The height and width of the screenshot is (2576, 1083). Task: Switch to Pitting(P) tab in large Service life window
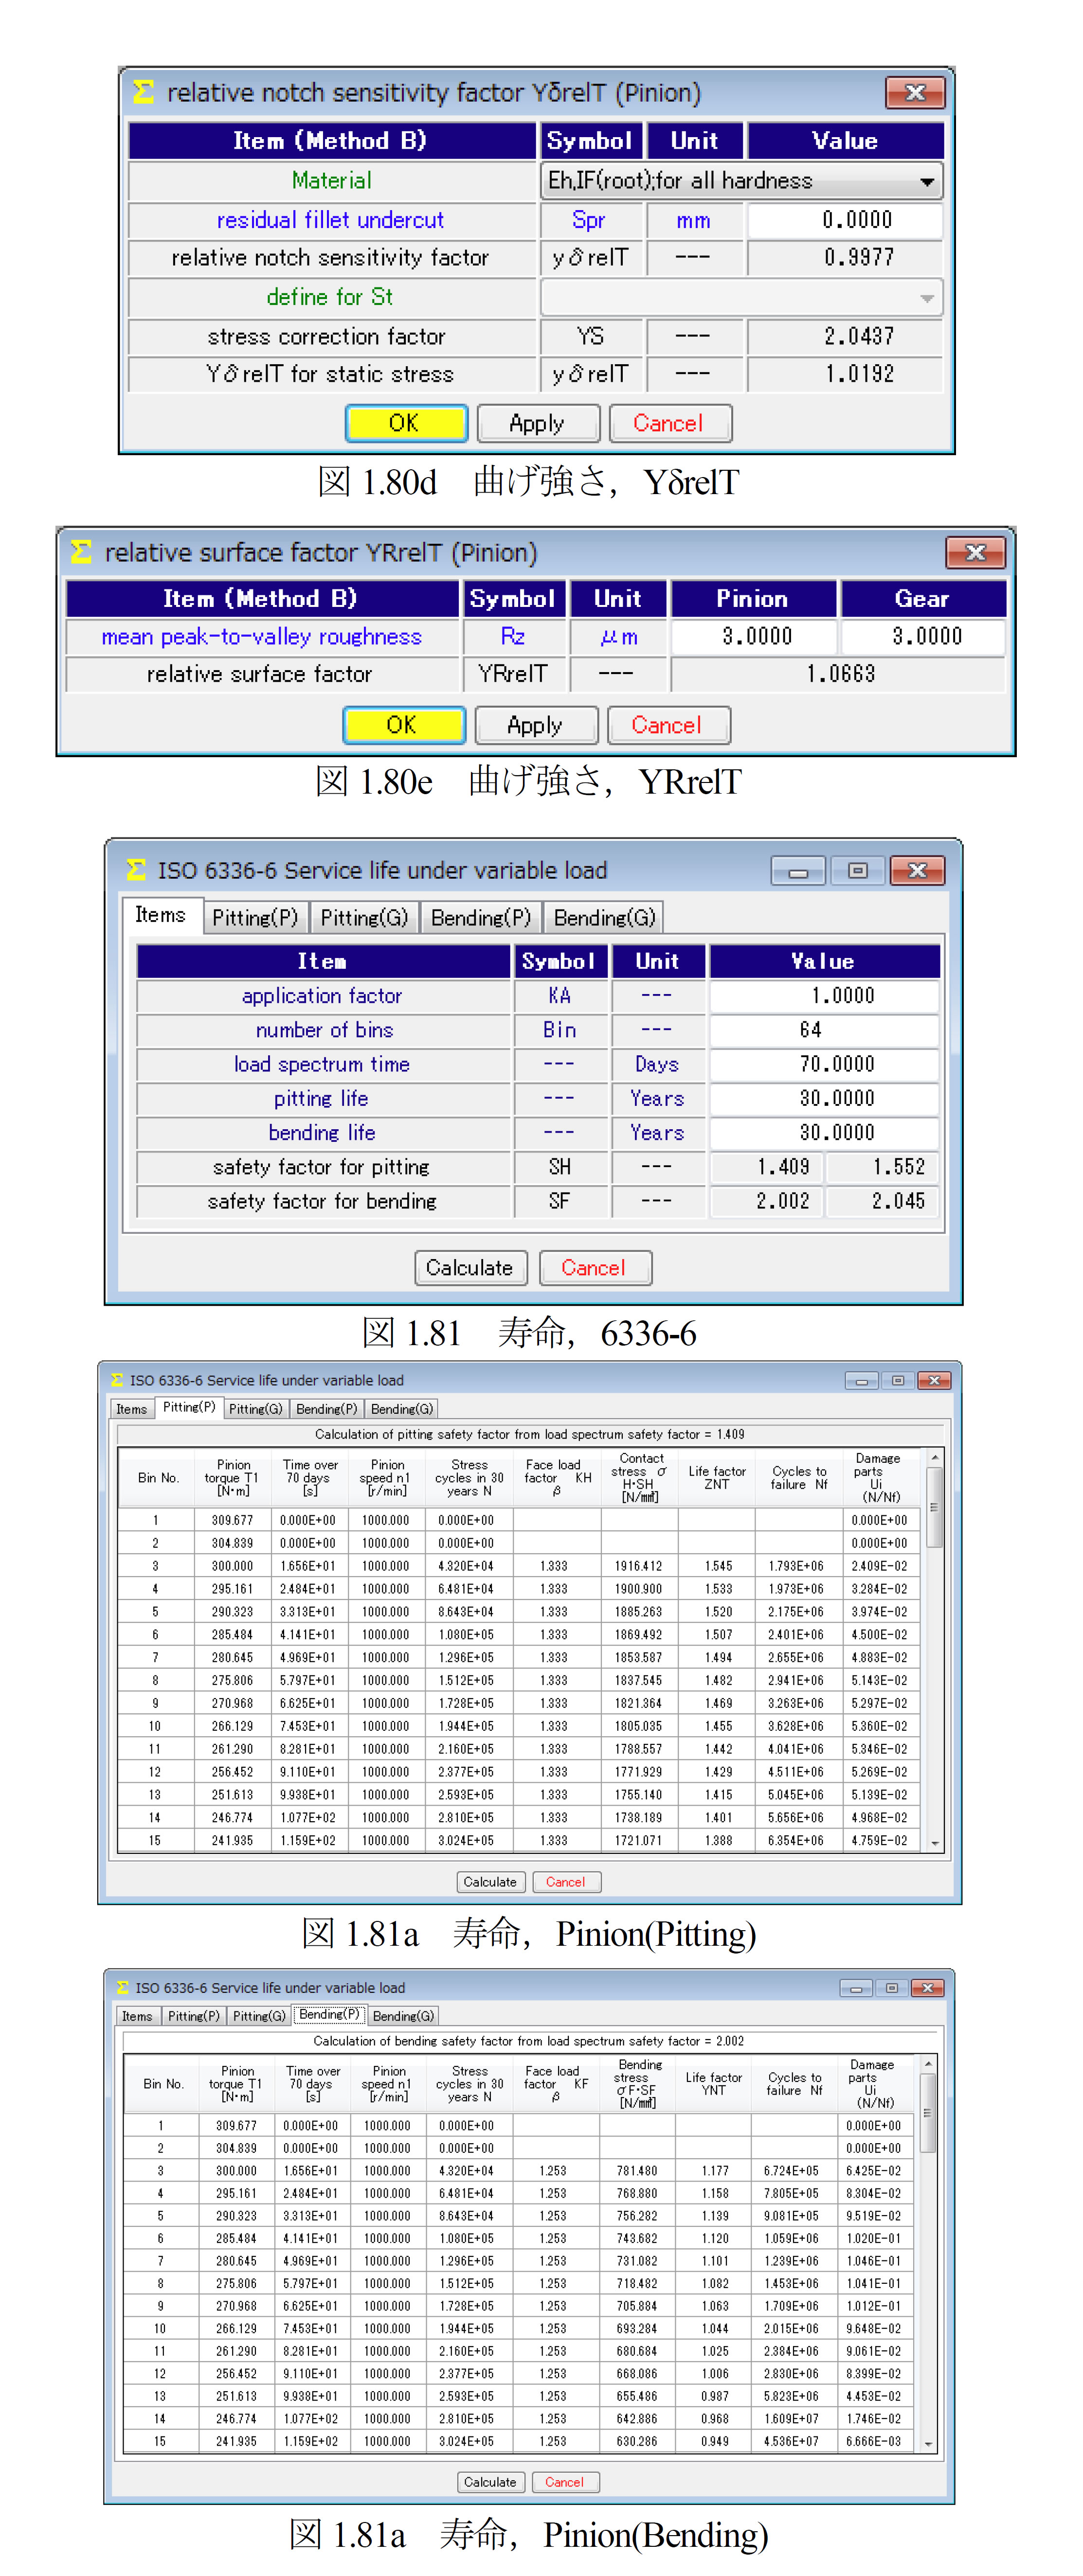click(255, 918)
